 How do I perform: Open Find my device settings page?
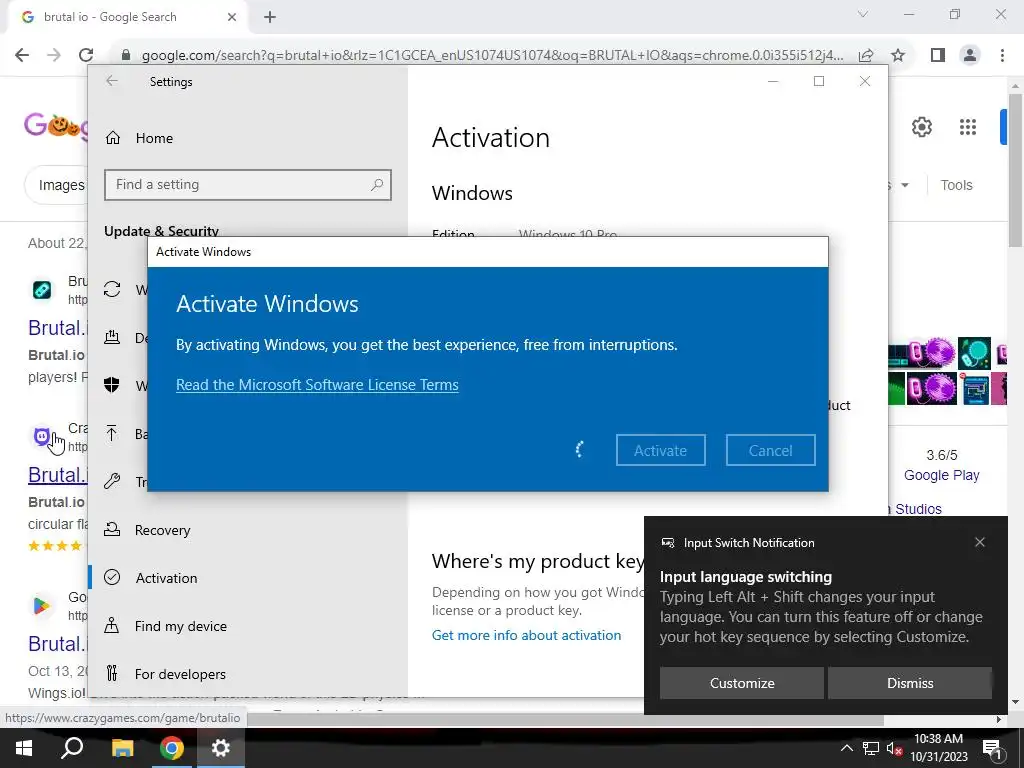tap(180, 626)
